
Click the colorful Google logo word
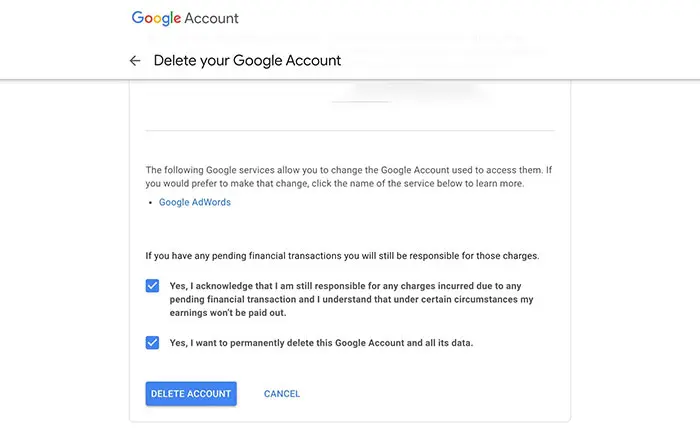[157, 18]
